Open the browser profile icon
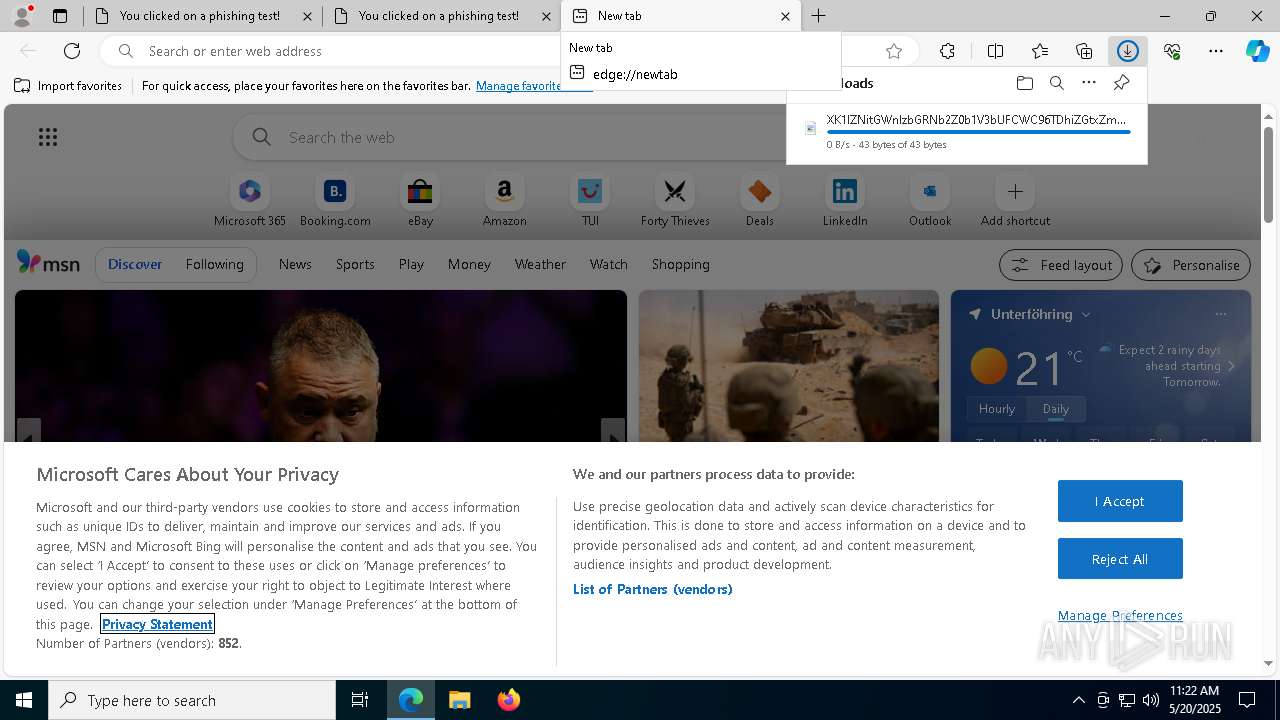This screenshot has width=1280, height=720. click(x=22, y=16)
